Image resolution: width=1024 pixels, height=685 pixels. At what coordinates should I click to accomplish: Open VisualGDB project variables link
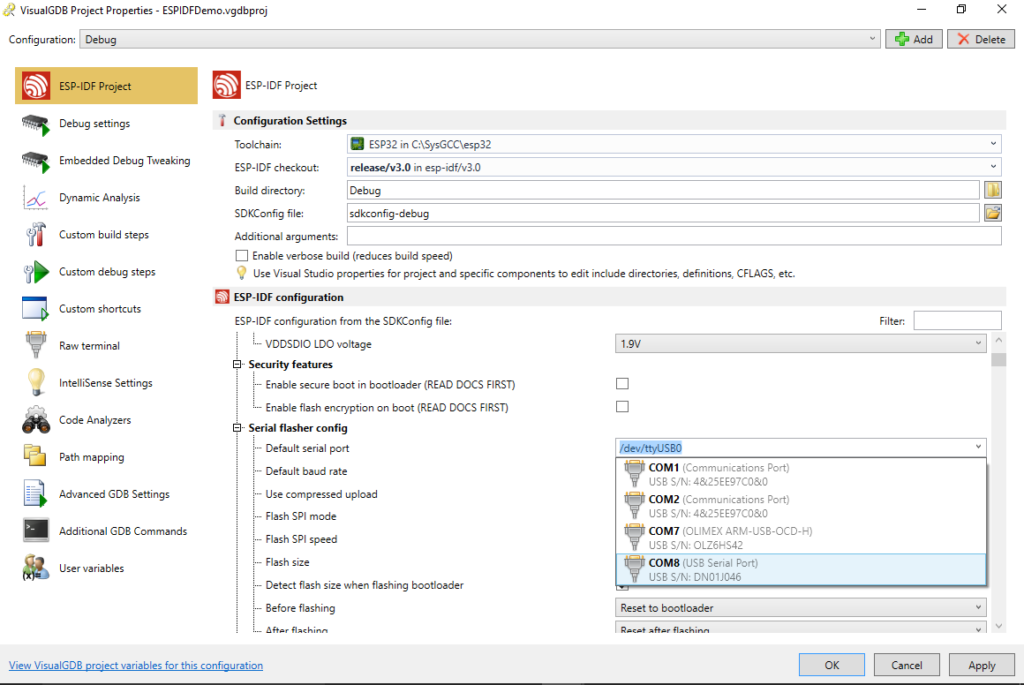pos(136,665)
